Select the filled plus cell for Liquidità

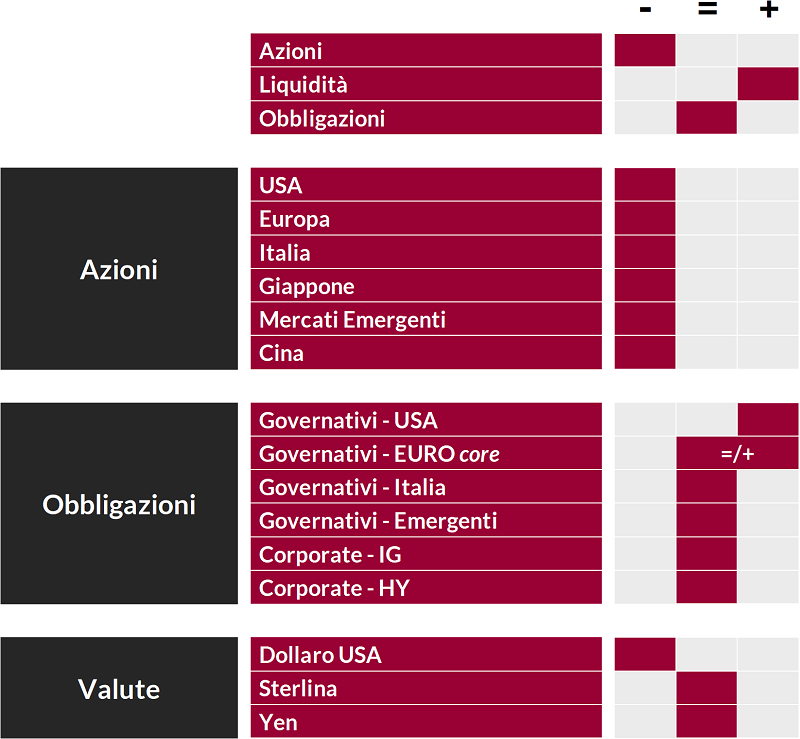(x=768, y=84)
